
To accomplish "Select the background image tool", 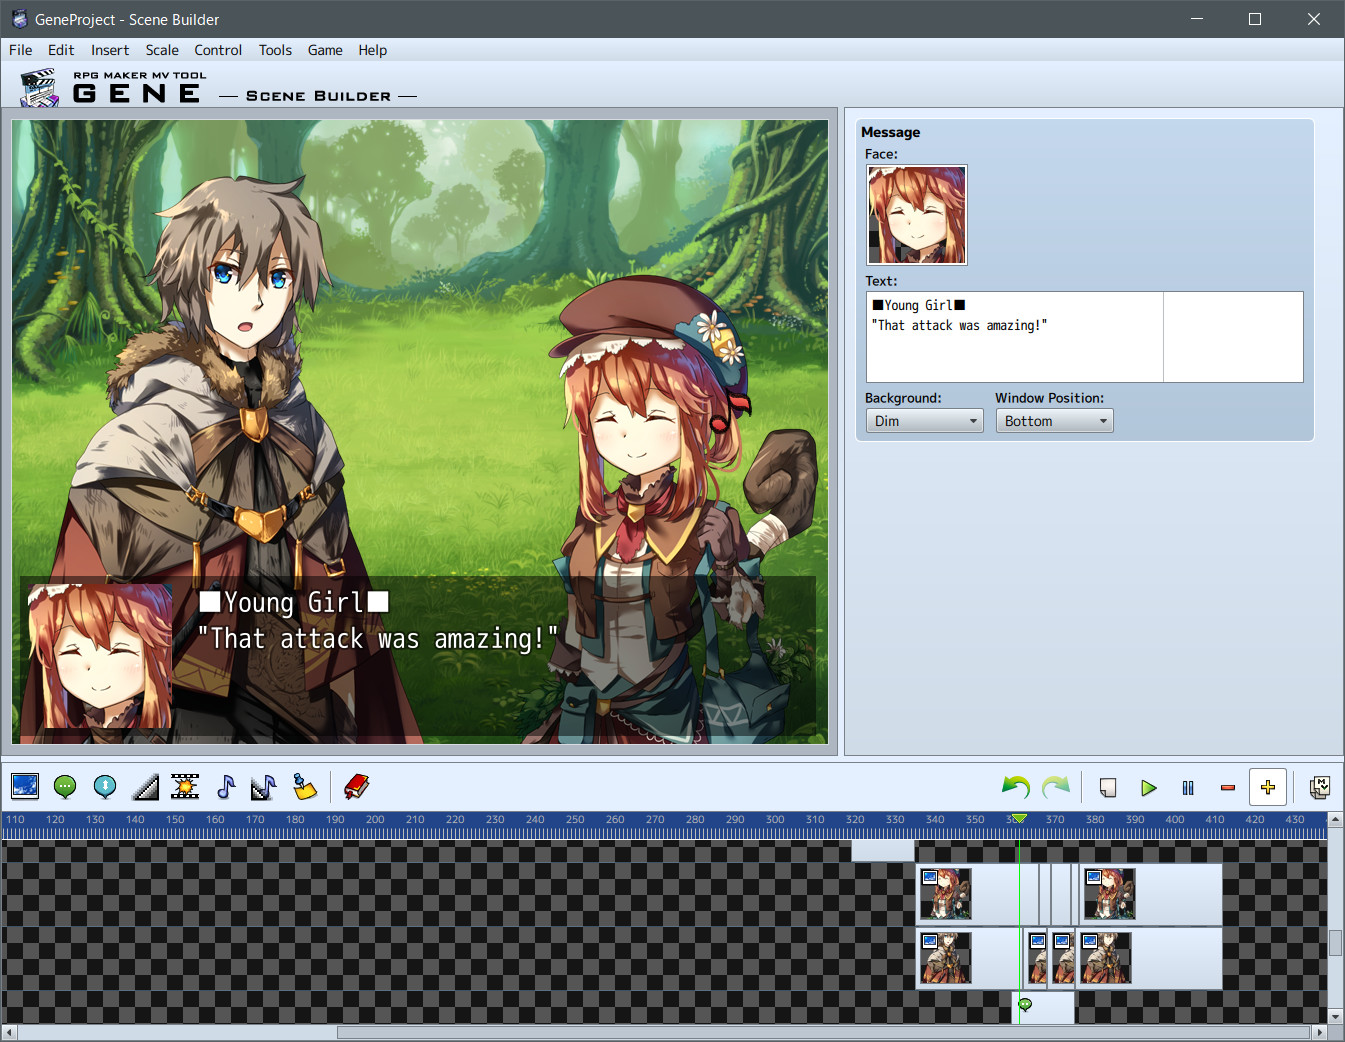I will pos(25,787).
